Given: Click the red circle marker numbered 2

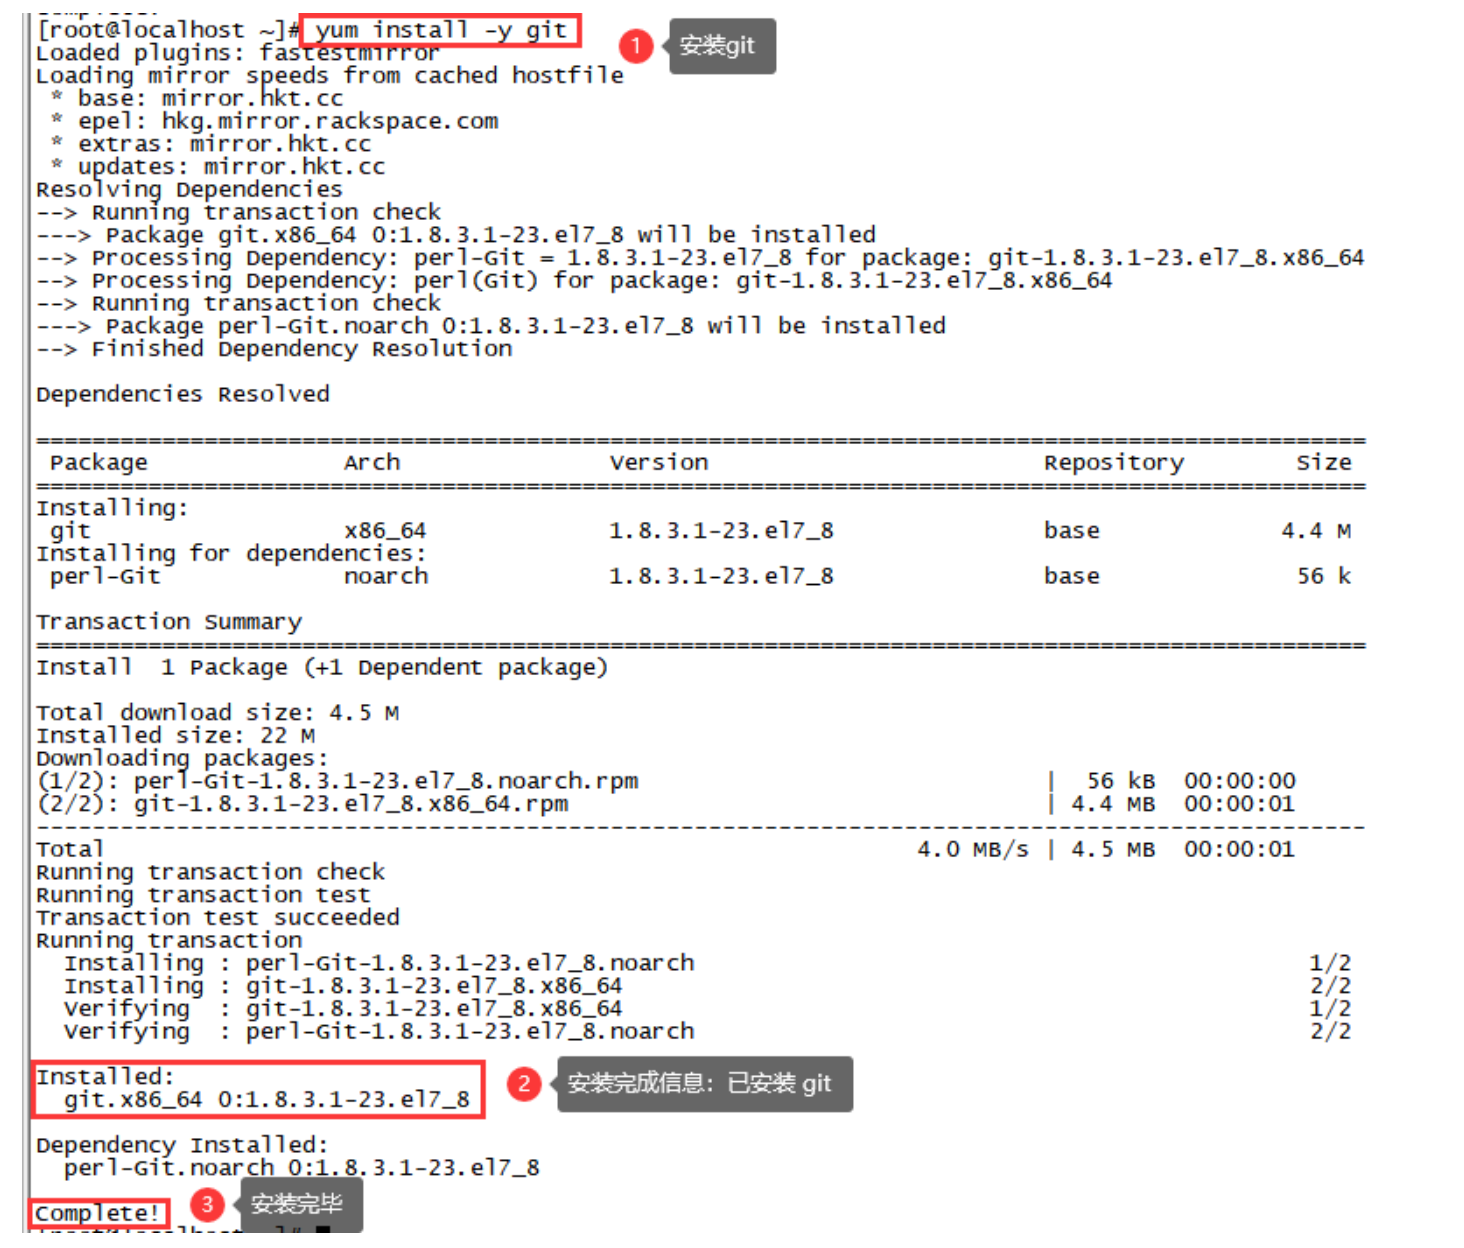Looking at the screenshot, I should point(524,1084).
